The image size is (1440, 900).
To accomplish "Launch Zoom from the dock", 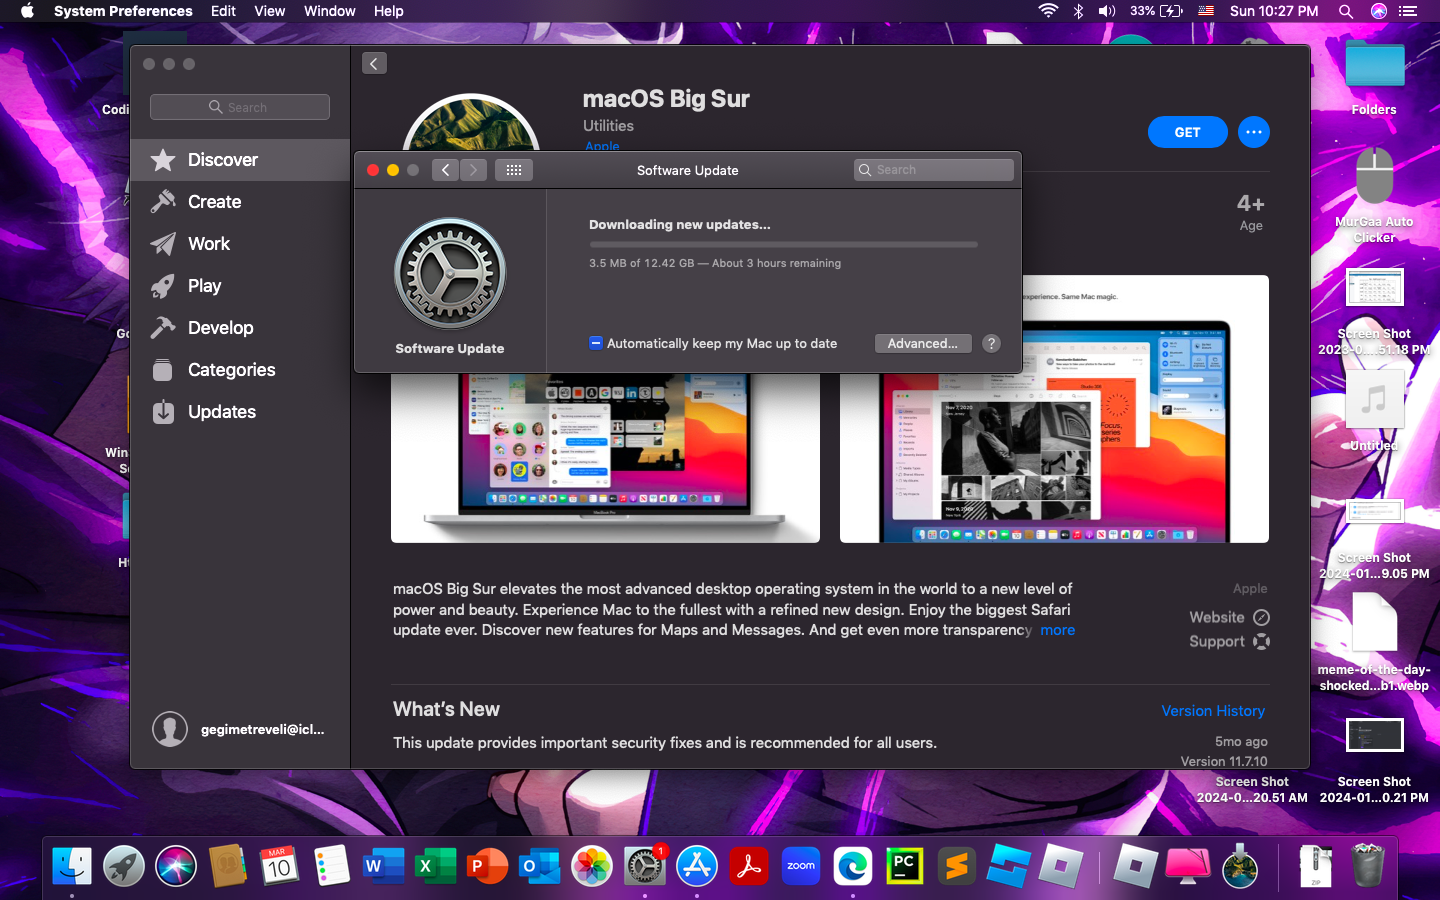I will [x=801, y=866].
